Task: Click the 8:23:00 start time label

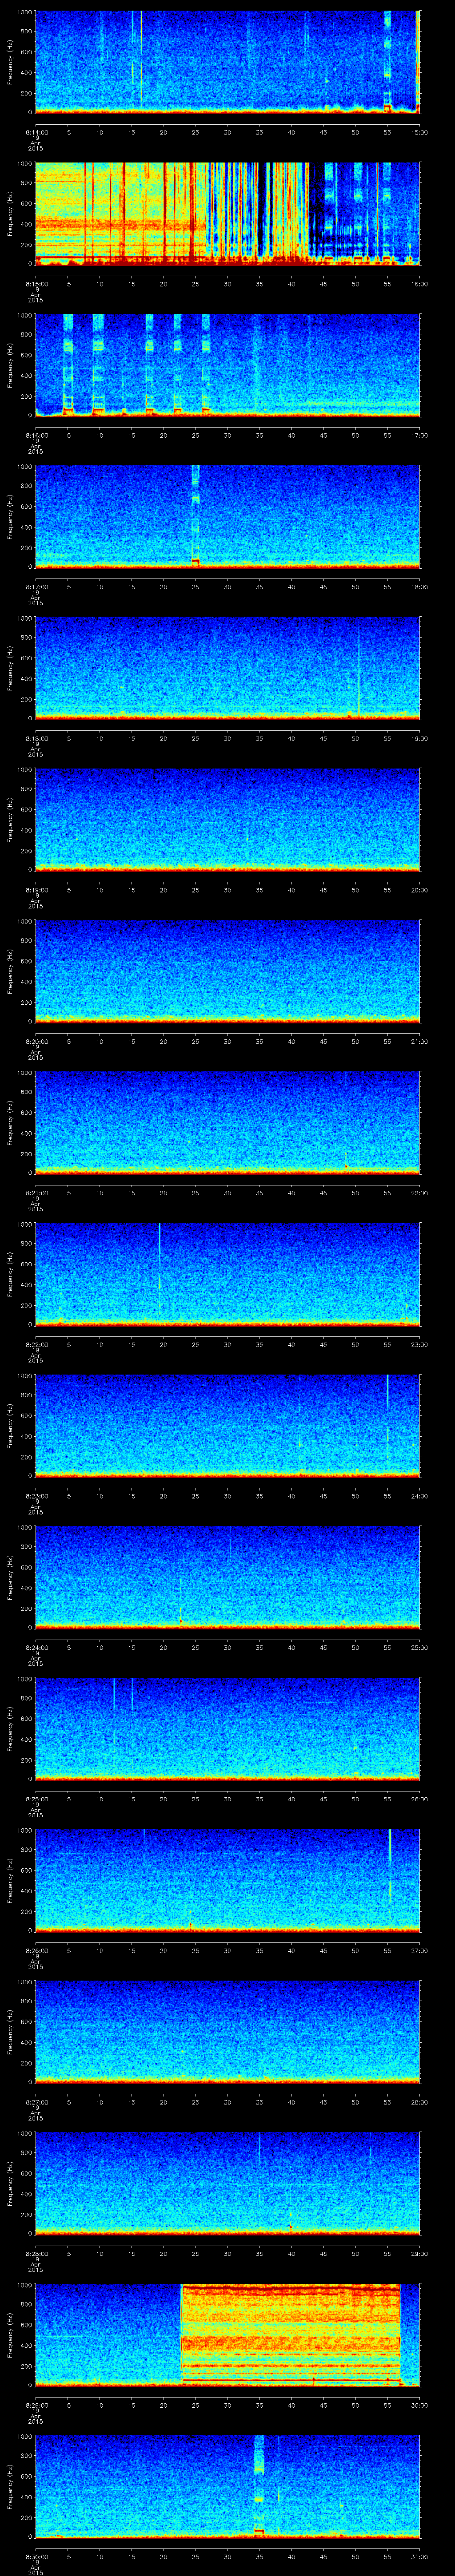Action: point(35,1496)
